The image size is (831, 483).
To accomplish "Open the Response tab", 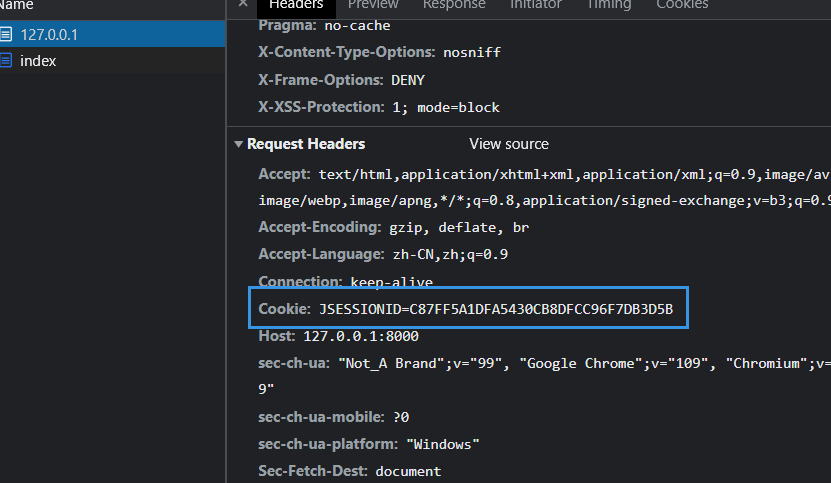I will point(454,5).
